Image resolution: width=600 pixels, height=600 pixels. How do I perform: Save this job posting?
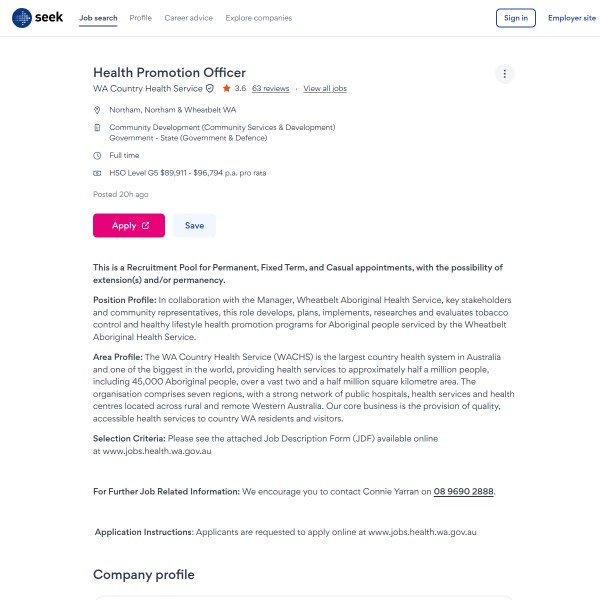click(194, 226)
